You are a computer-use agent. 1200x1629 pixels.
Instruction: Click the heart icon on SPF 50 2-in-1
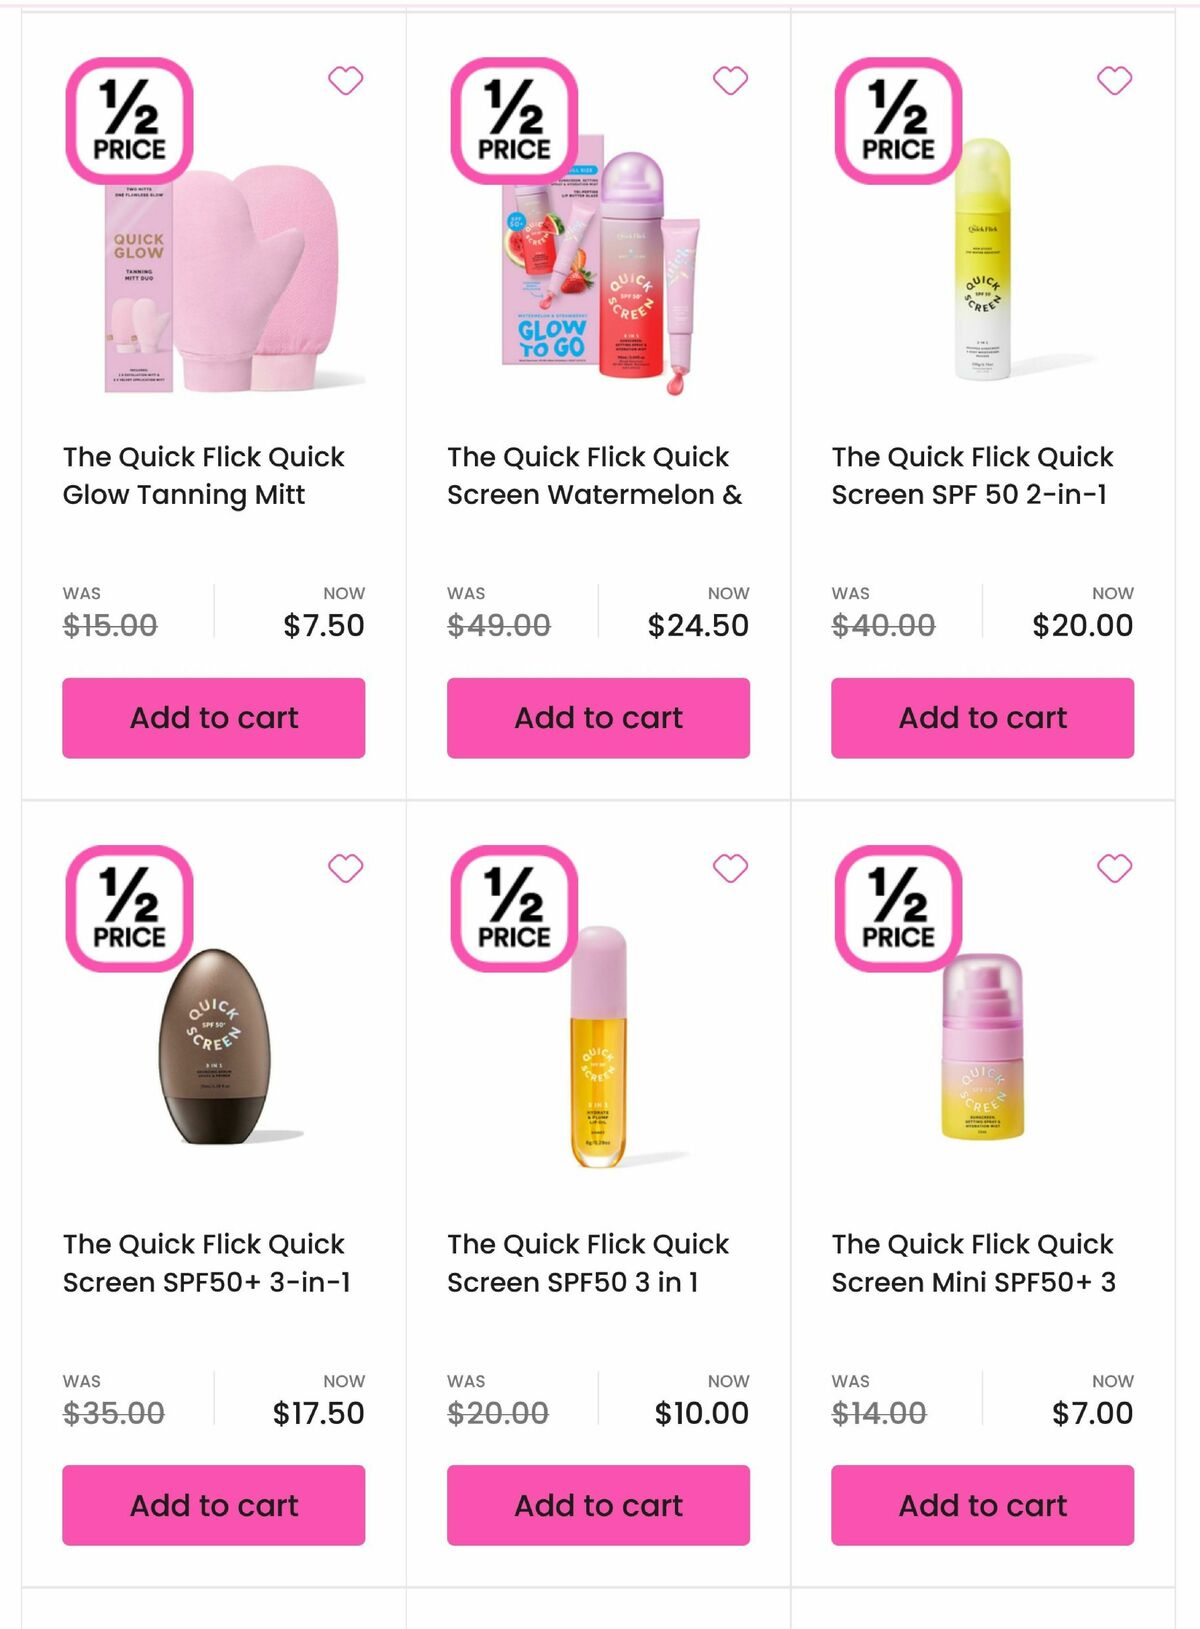[x=1113, y=80]
